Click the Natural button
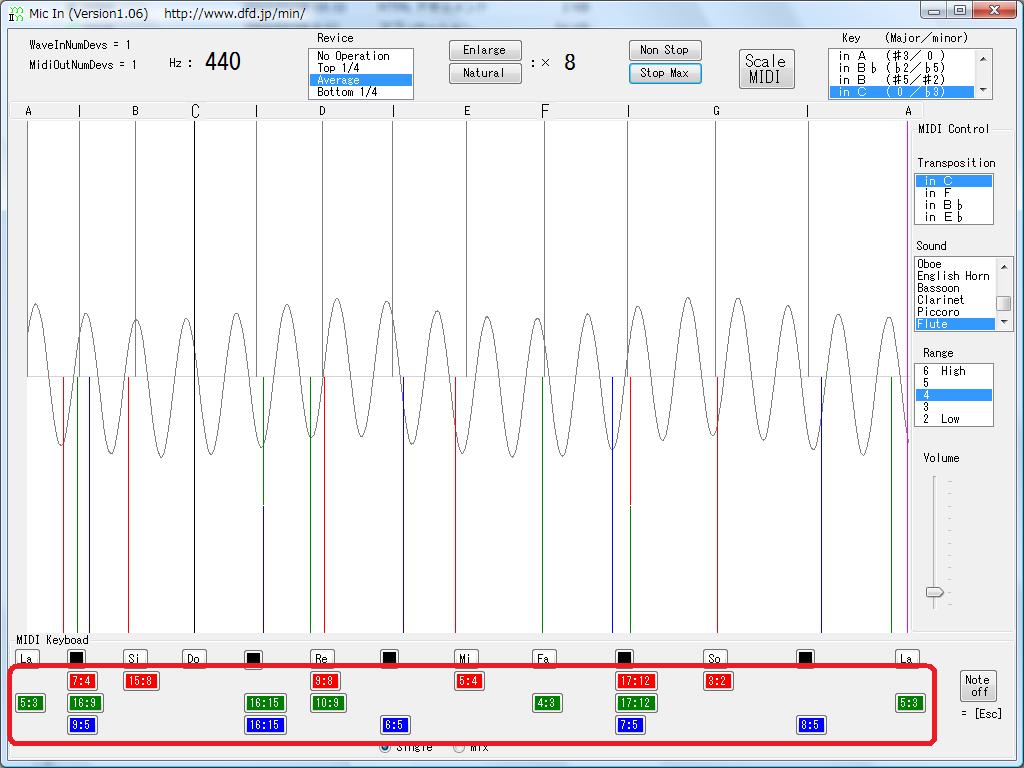The image size is (1024, 768). click(x=485, y=73)
